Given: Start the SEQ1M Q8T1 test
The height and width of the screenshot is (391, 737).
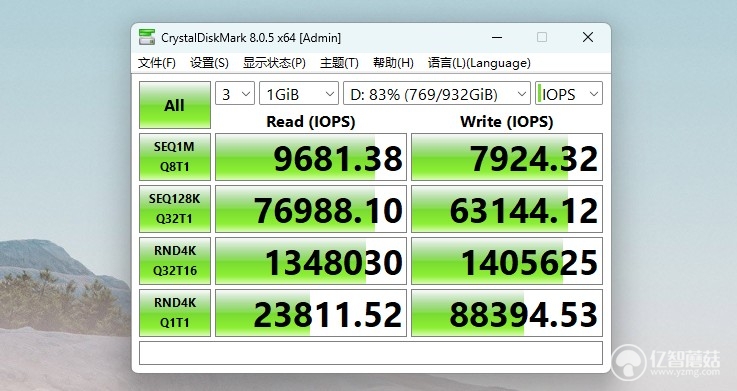Looking at the screenshot, I should [175, 157].
